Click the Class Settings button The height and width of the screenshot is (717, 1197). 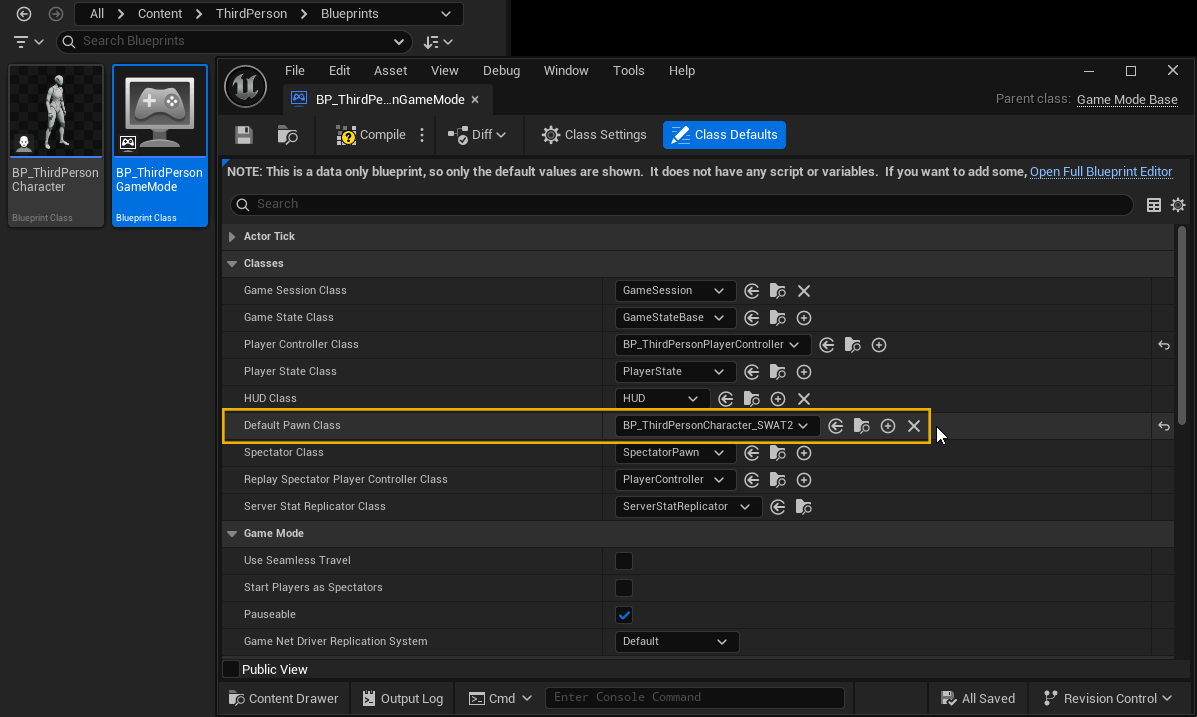click(x=594, y=135)
